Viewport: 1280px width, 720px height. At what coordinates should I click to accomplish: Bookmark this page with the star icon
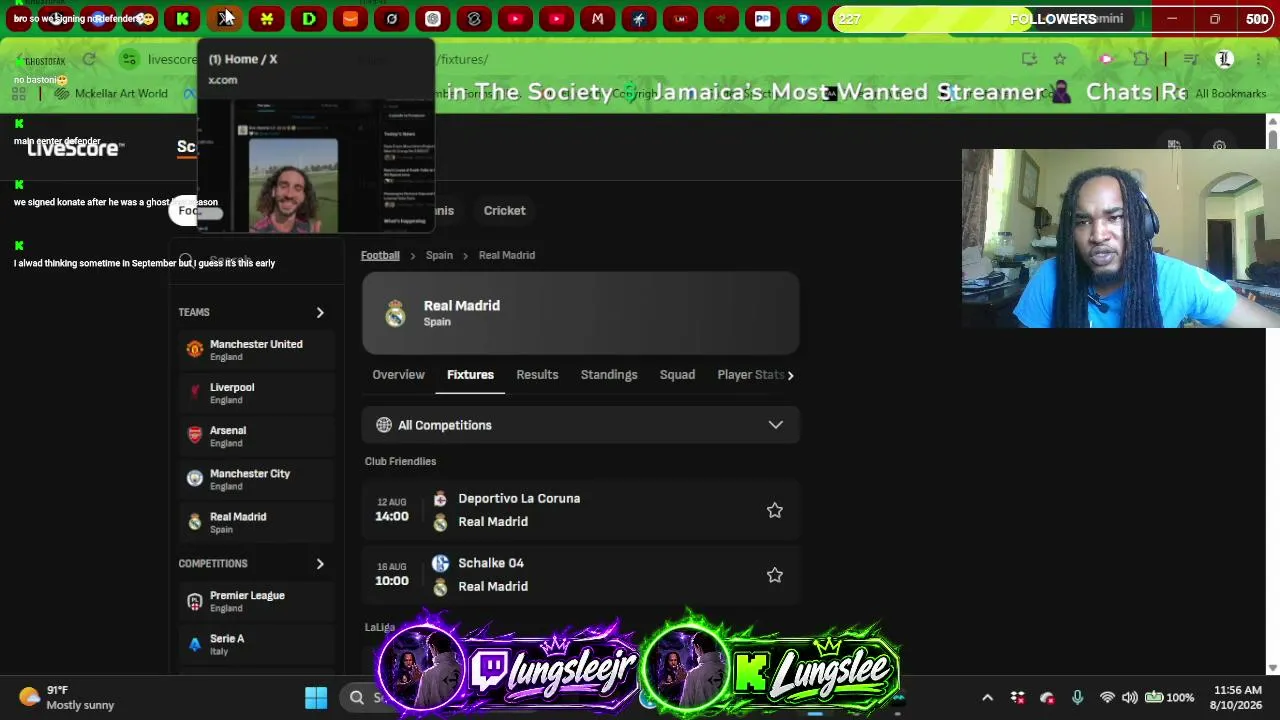tap(1060, 59)
